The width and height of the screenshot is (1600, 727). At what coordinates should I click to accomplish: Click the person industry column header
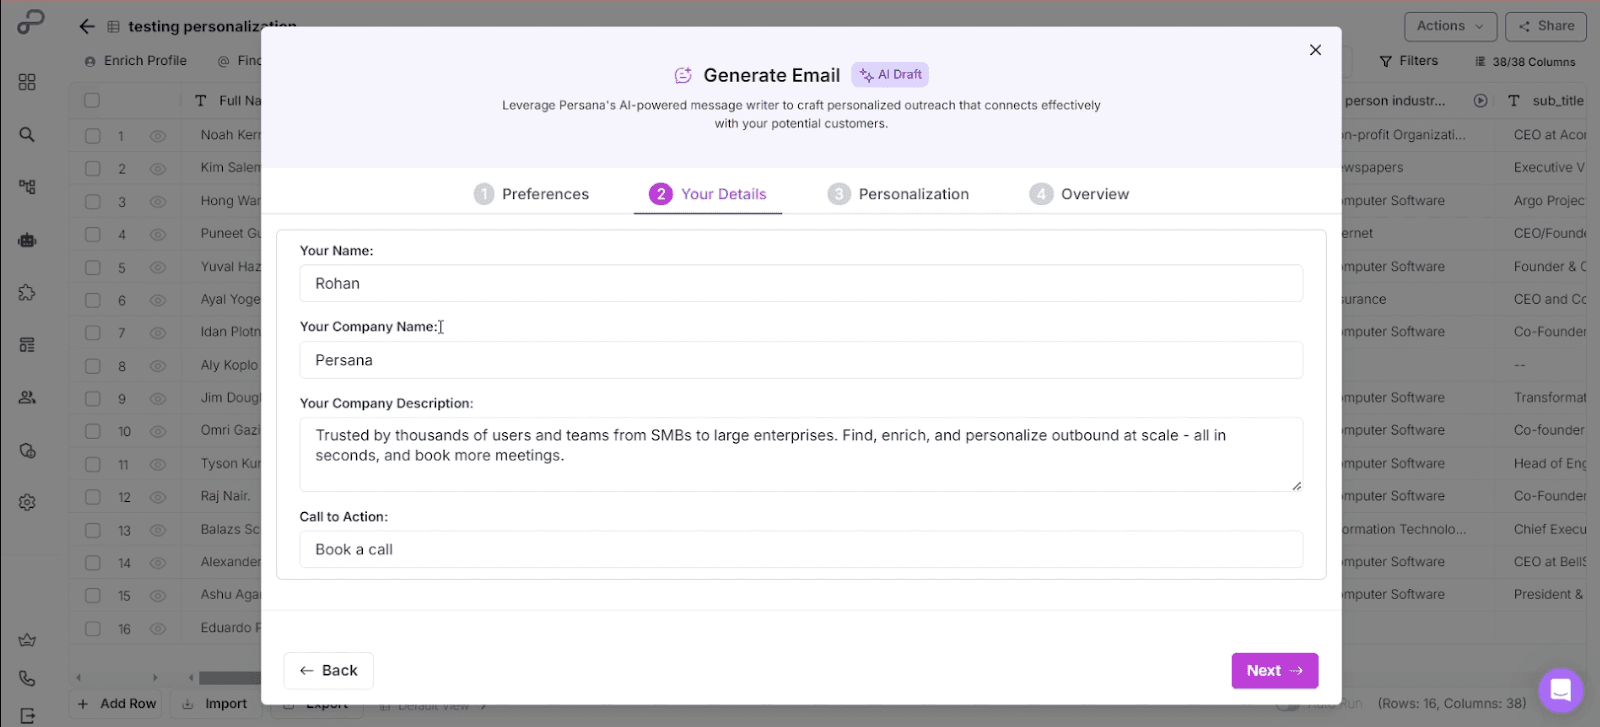(x=1395, y=101)
